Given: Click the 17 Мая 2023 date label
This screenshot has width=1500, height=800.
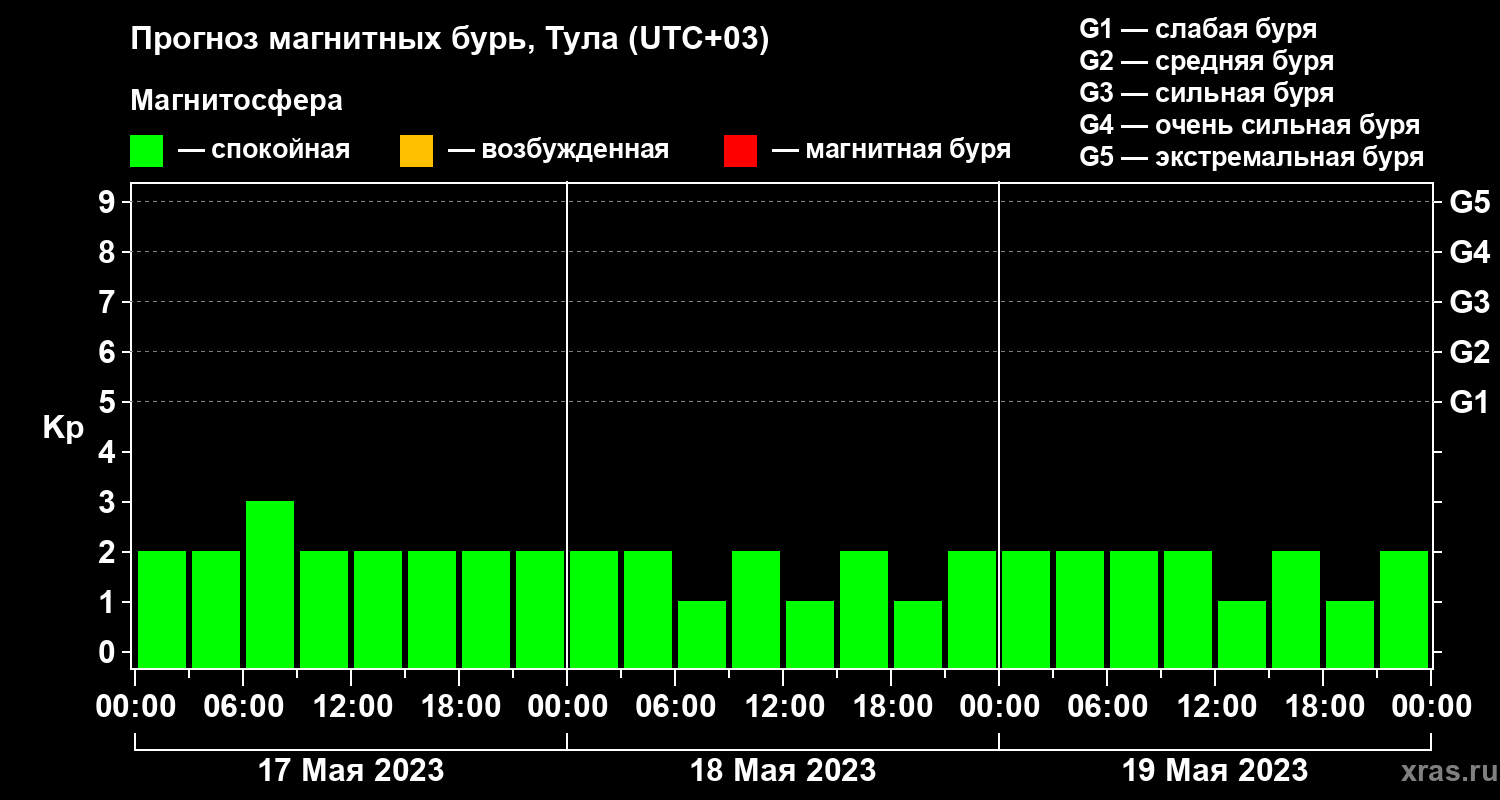Looking at the screenshot, I should tap(351, 770).
